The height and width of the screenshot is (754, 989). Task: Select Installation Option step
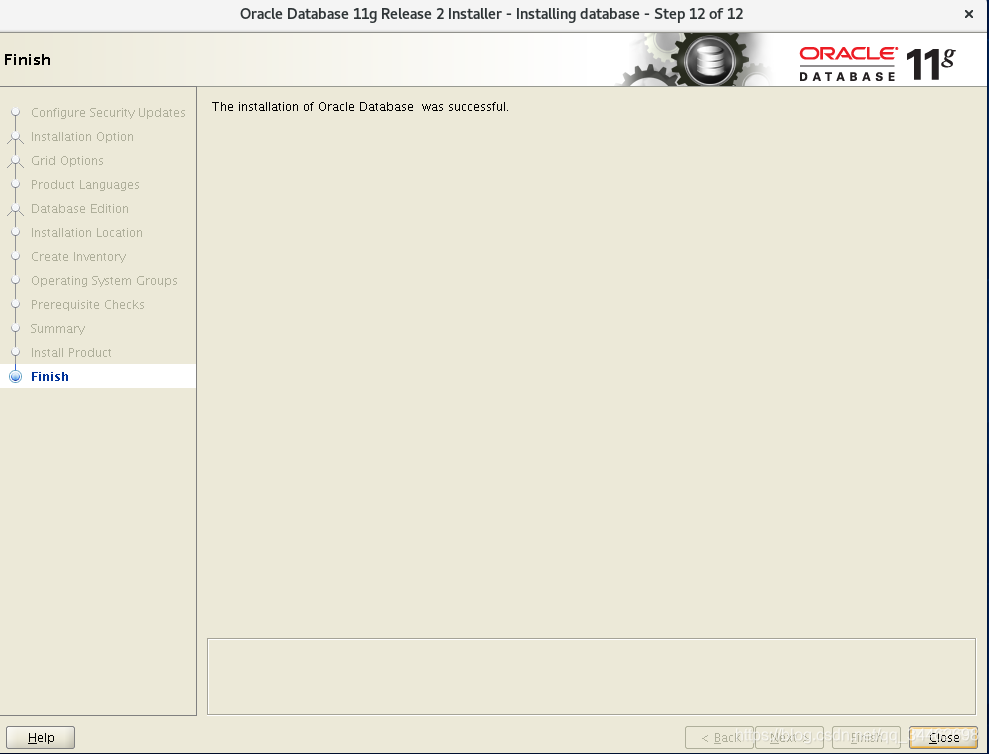[82, 136]
